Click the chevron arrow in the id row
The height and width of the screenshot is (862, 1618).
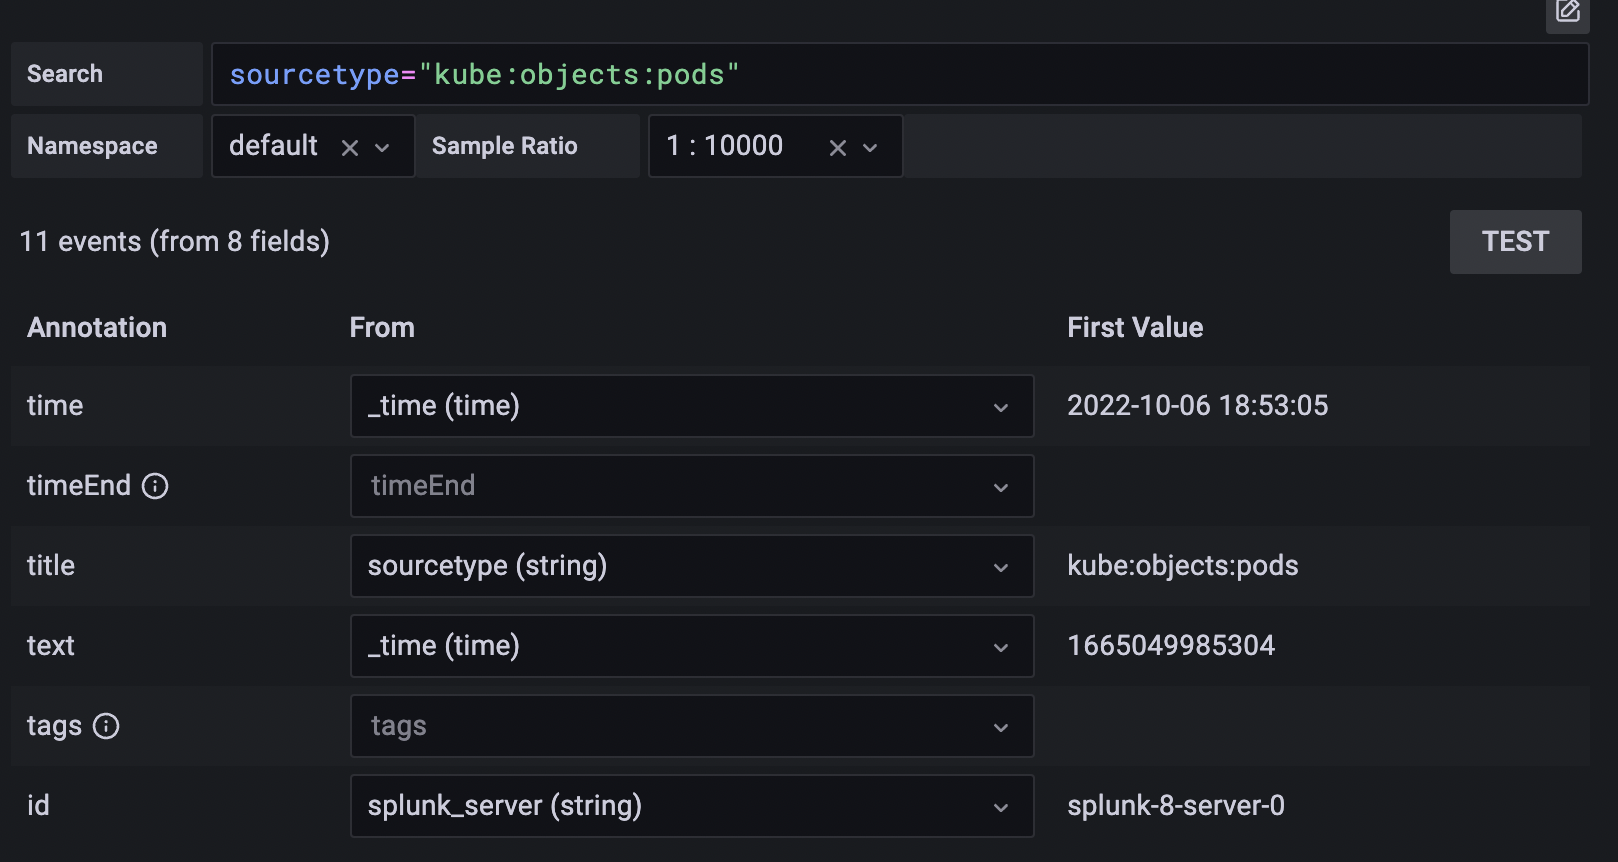(x=1001, y=808)
